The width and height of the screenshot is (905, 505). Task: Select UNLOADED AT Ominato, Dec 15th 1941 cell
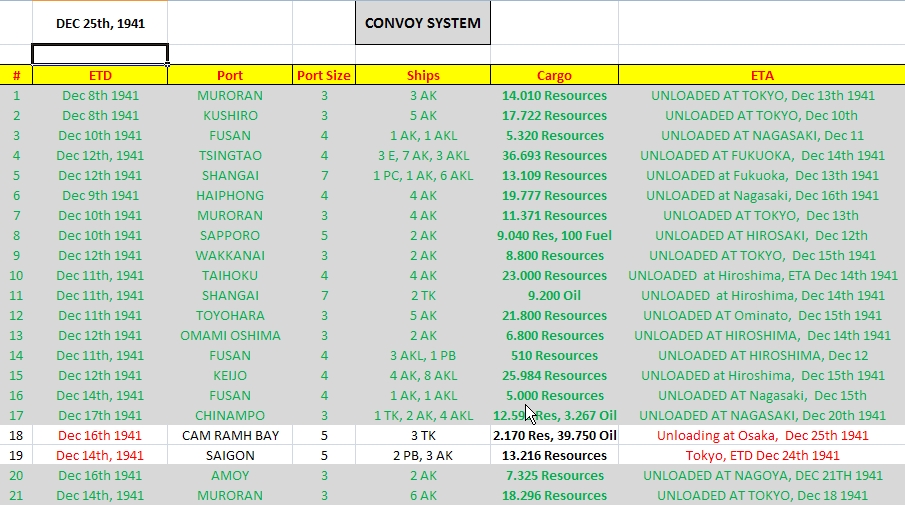click(x=762, y=315)
